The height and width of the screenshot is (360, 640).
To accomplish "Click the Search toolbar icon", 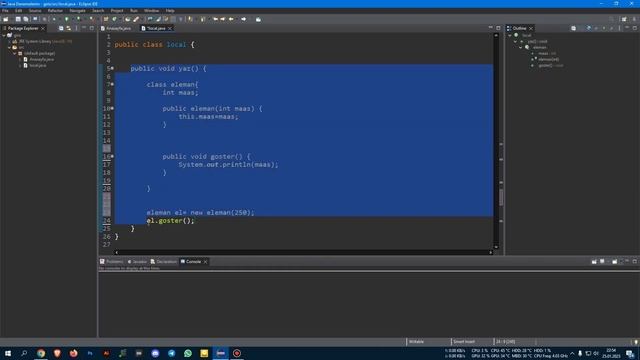I will pos(136,19).
